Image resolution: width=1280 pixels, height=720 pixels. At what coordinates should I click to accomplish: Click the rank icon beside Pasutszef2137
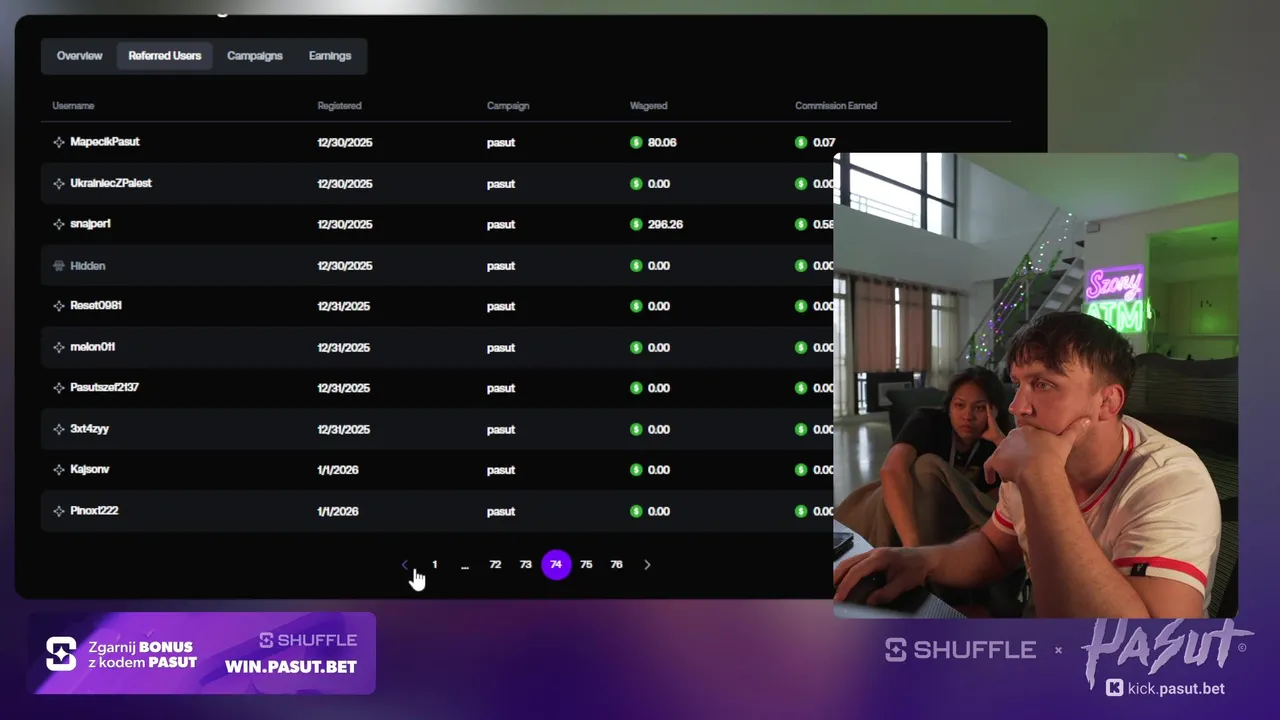(x=59, y=388)
